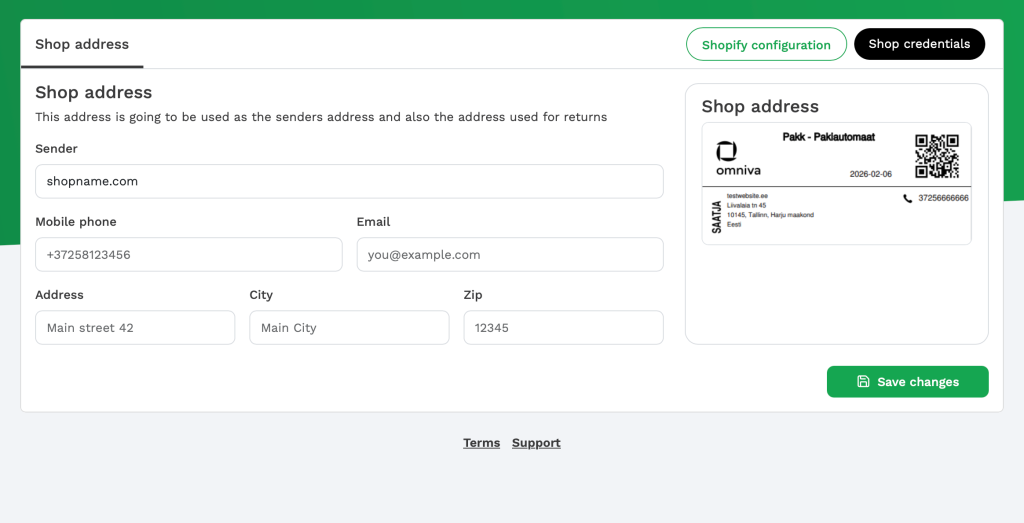Focus the City input field
This screenshot has width=1024, height=523.
(x=349, y=327)
